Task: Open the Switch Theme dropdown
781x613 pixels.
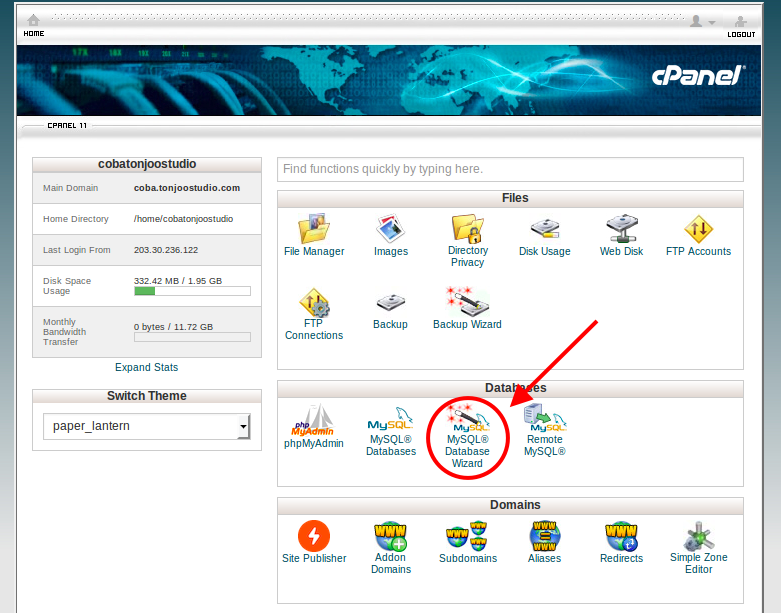Action: pos(146,426)
